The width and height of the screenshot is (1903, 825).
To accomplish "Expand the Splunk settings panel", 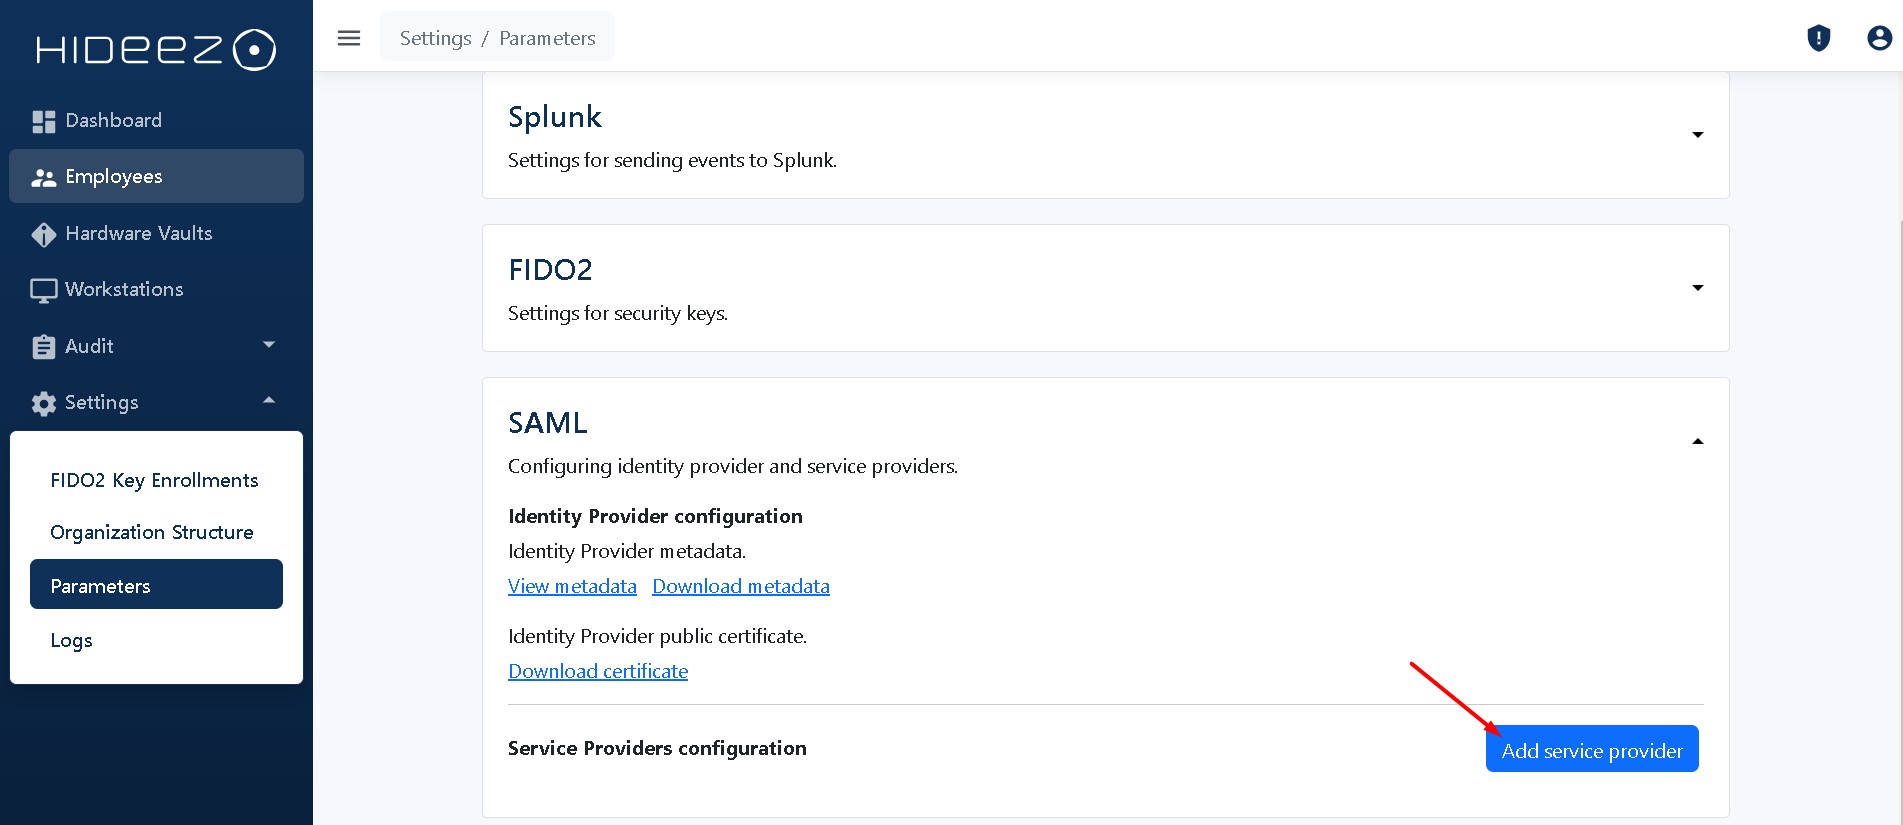I will 1697,135.
